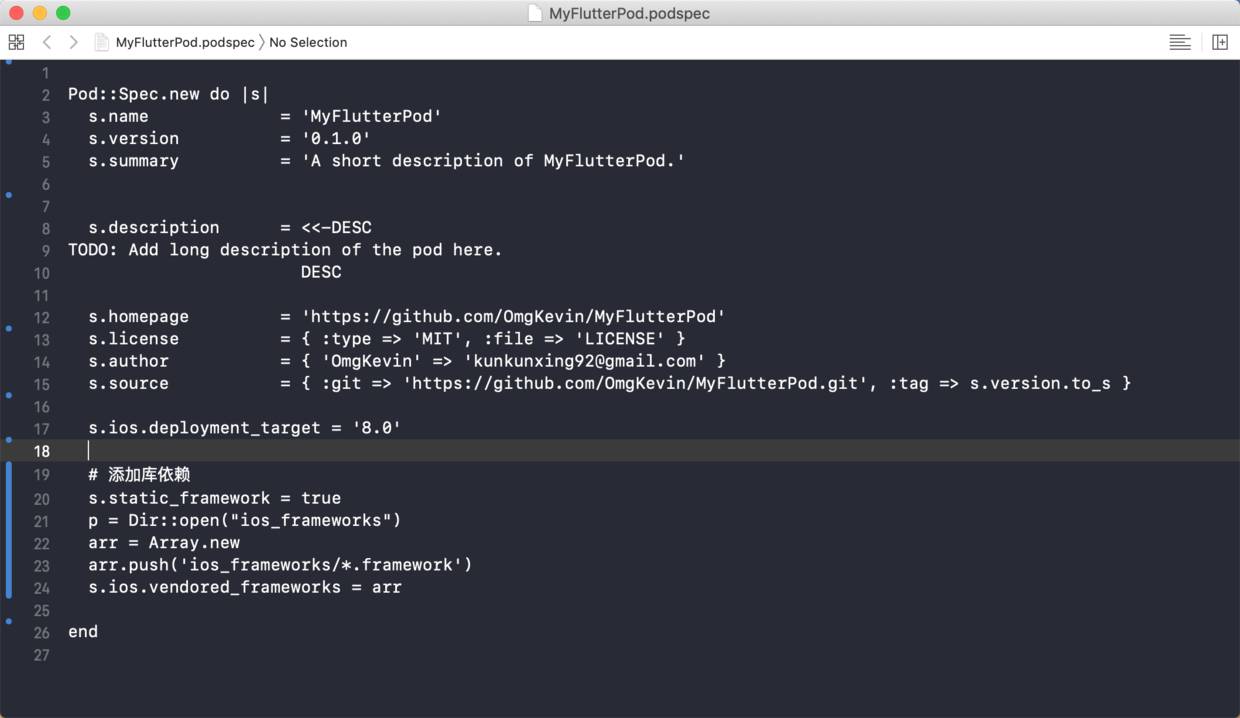Open a split editor with the Add Editor icon
The image size is (1240, 718).
point(1219,42)
